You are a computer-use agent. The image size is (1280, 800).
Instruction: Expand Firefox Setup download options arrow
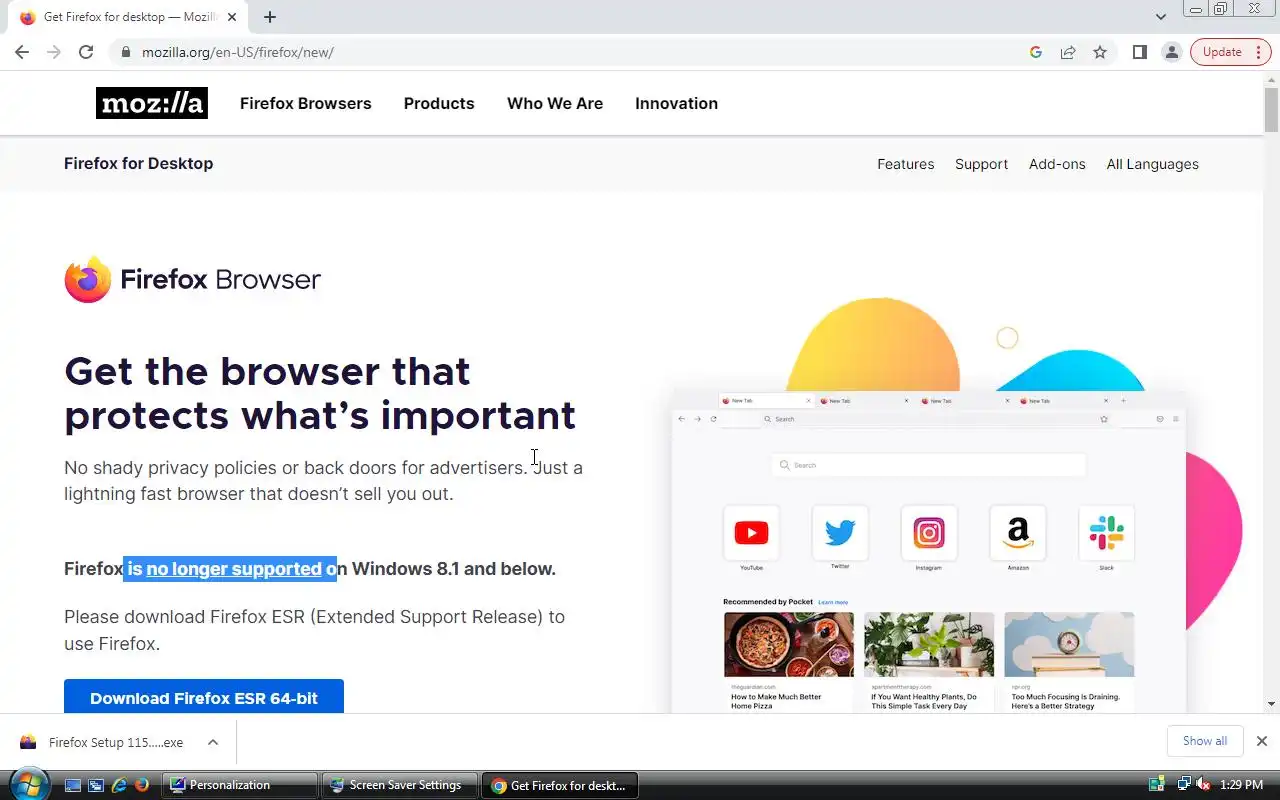click(213, 742)
